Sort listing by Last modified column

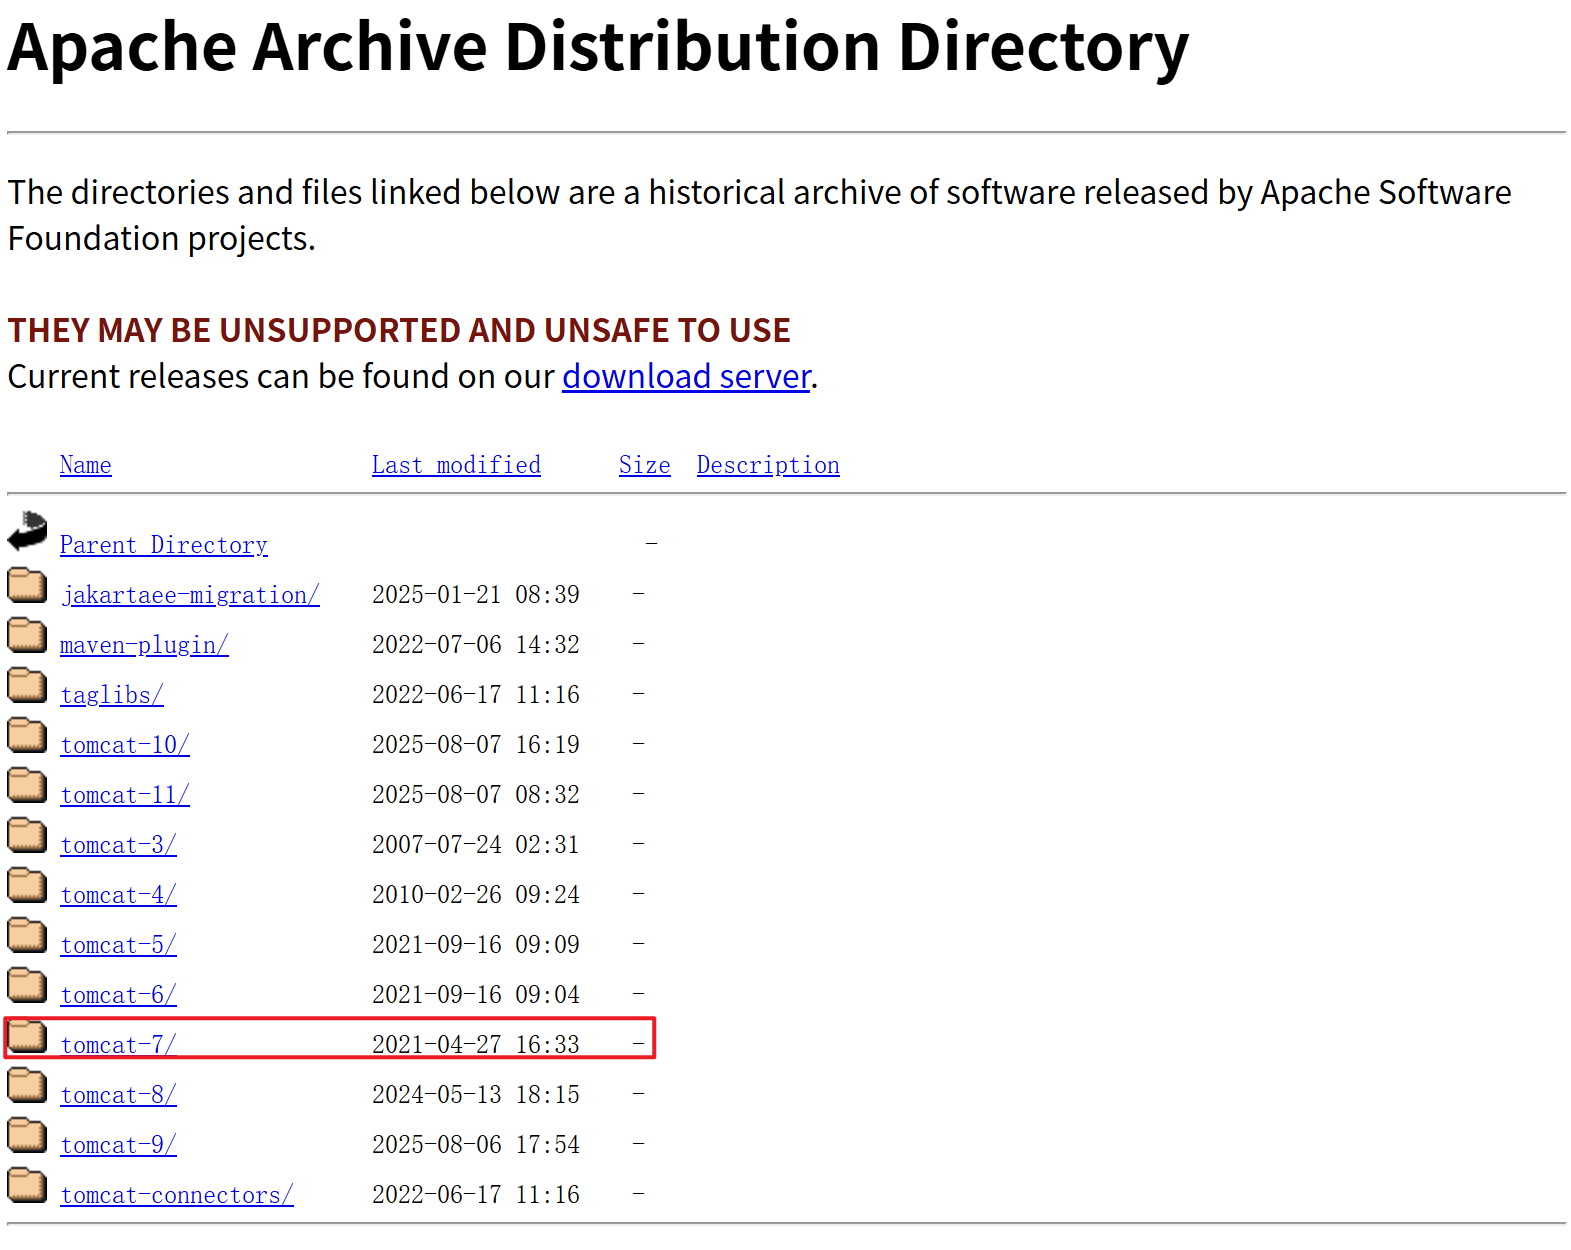click(456, 465)
